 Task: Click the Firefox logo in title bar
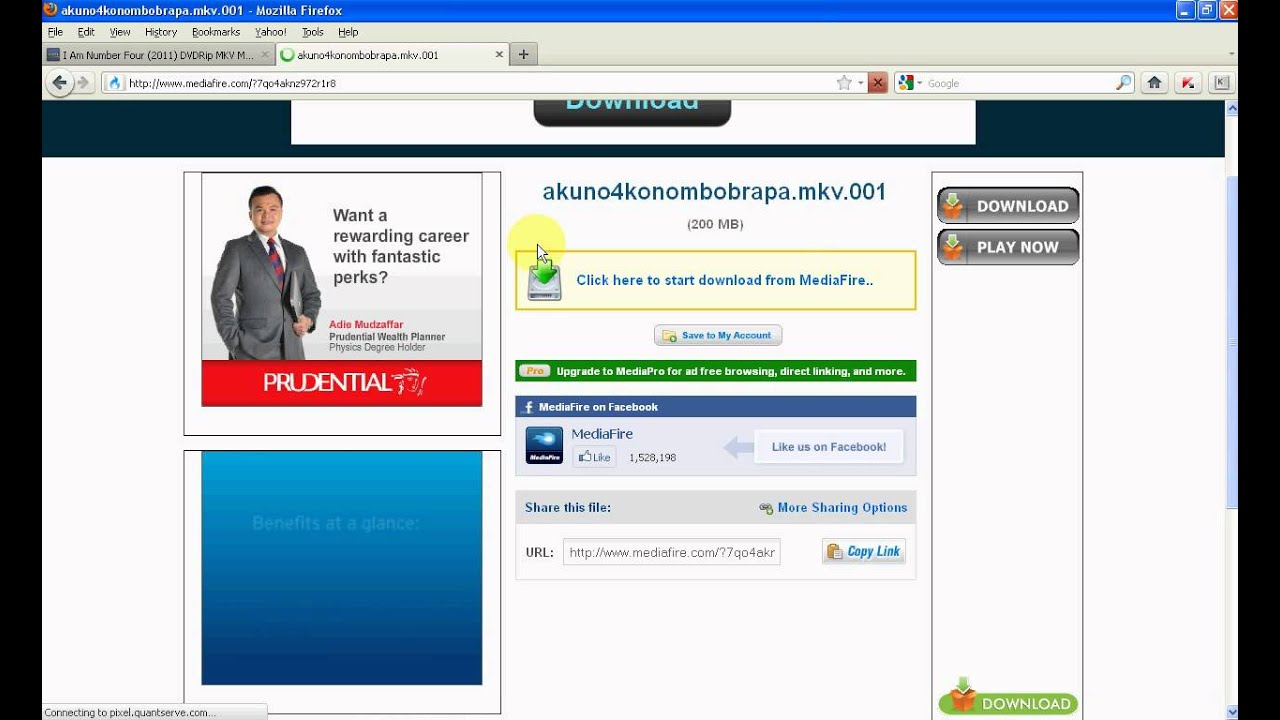[x=51, y=10]
